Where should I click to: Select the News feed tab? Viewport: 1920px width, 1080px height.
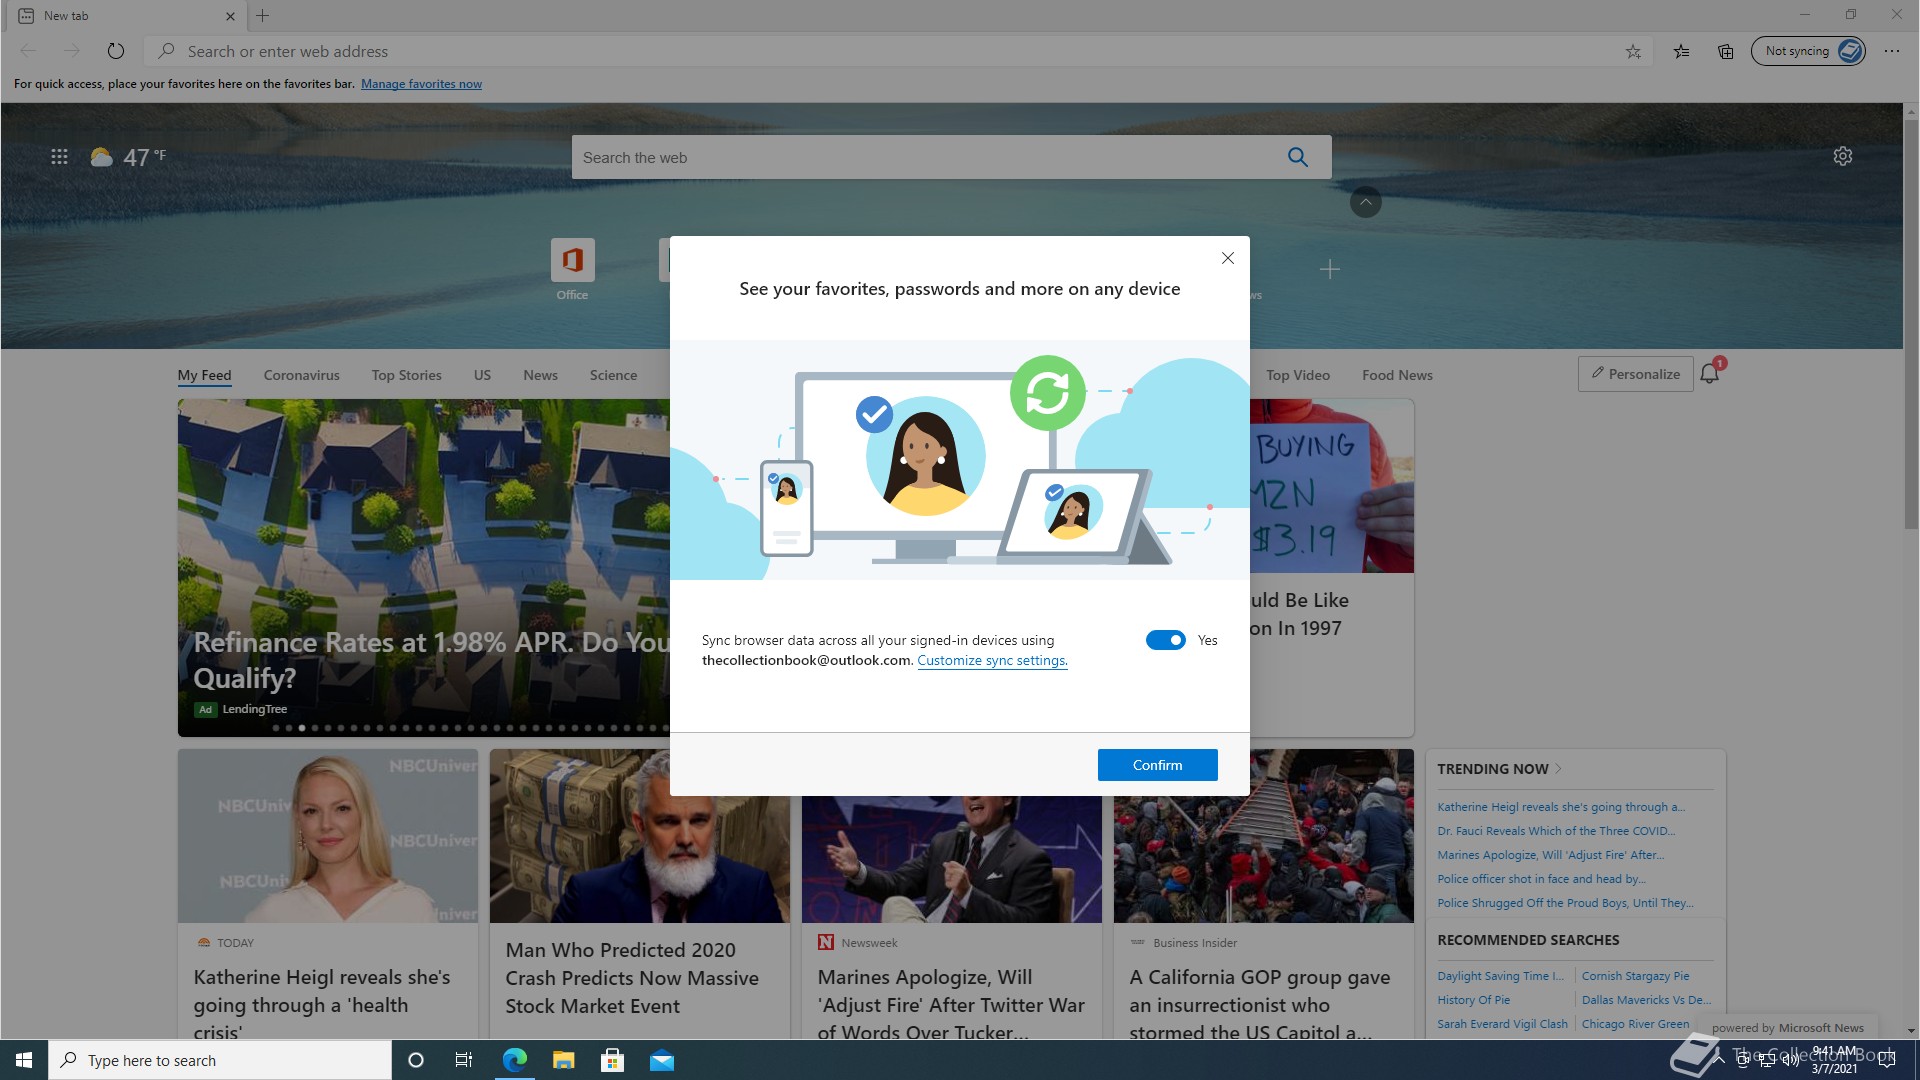pos(540,375)
